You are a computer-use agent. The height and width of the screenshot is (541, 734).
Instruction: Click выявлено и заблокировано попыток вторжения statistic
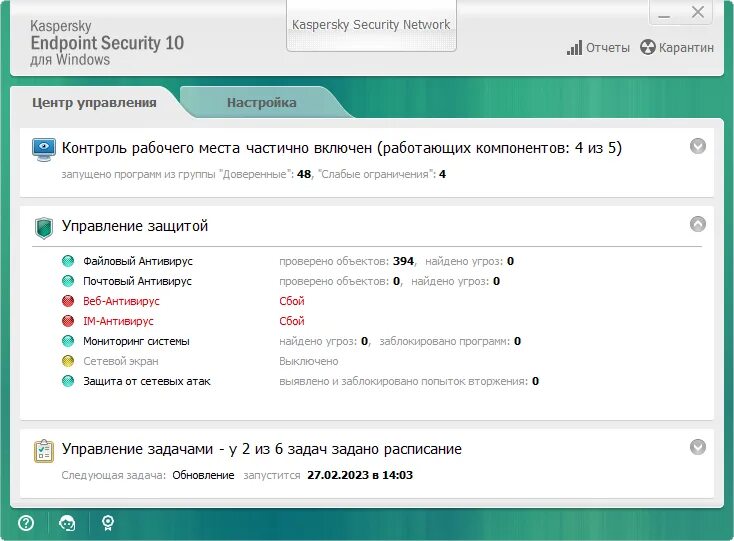pyautogui.click(x=409, y=381)
